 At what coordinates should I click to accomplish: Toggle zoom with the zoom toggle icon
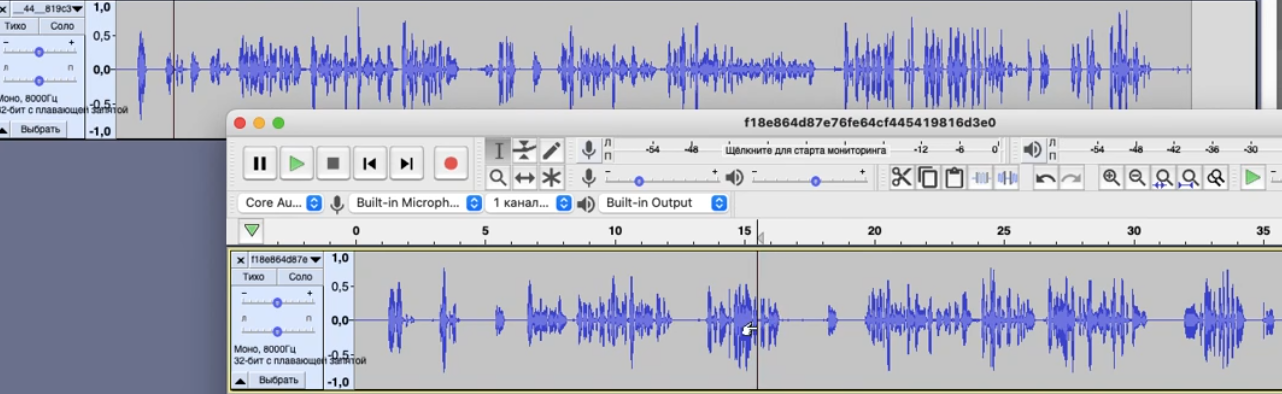1215,178
